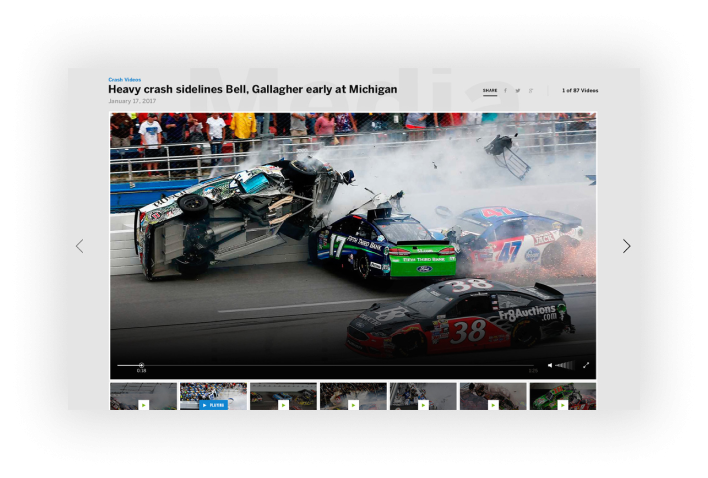Play the first thumbnail video in strip
This screenshot has width=708, height=478.
(x=144, y=396)
